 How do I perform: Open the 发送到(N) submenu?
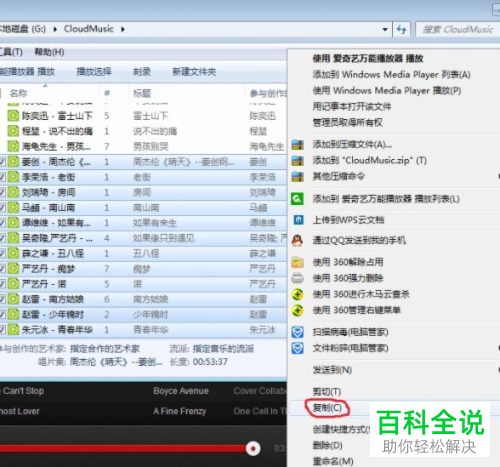tap(332, 370)
